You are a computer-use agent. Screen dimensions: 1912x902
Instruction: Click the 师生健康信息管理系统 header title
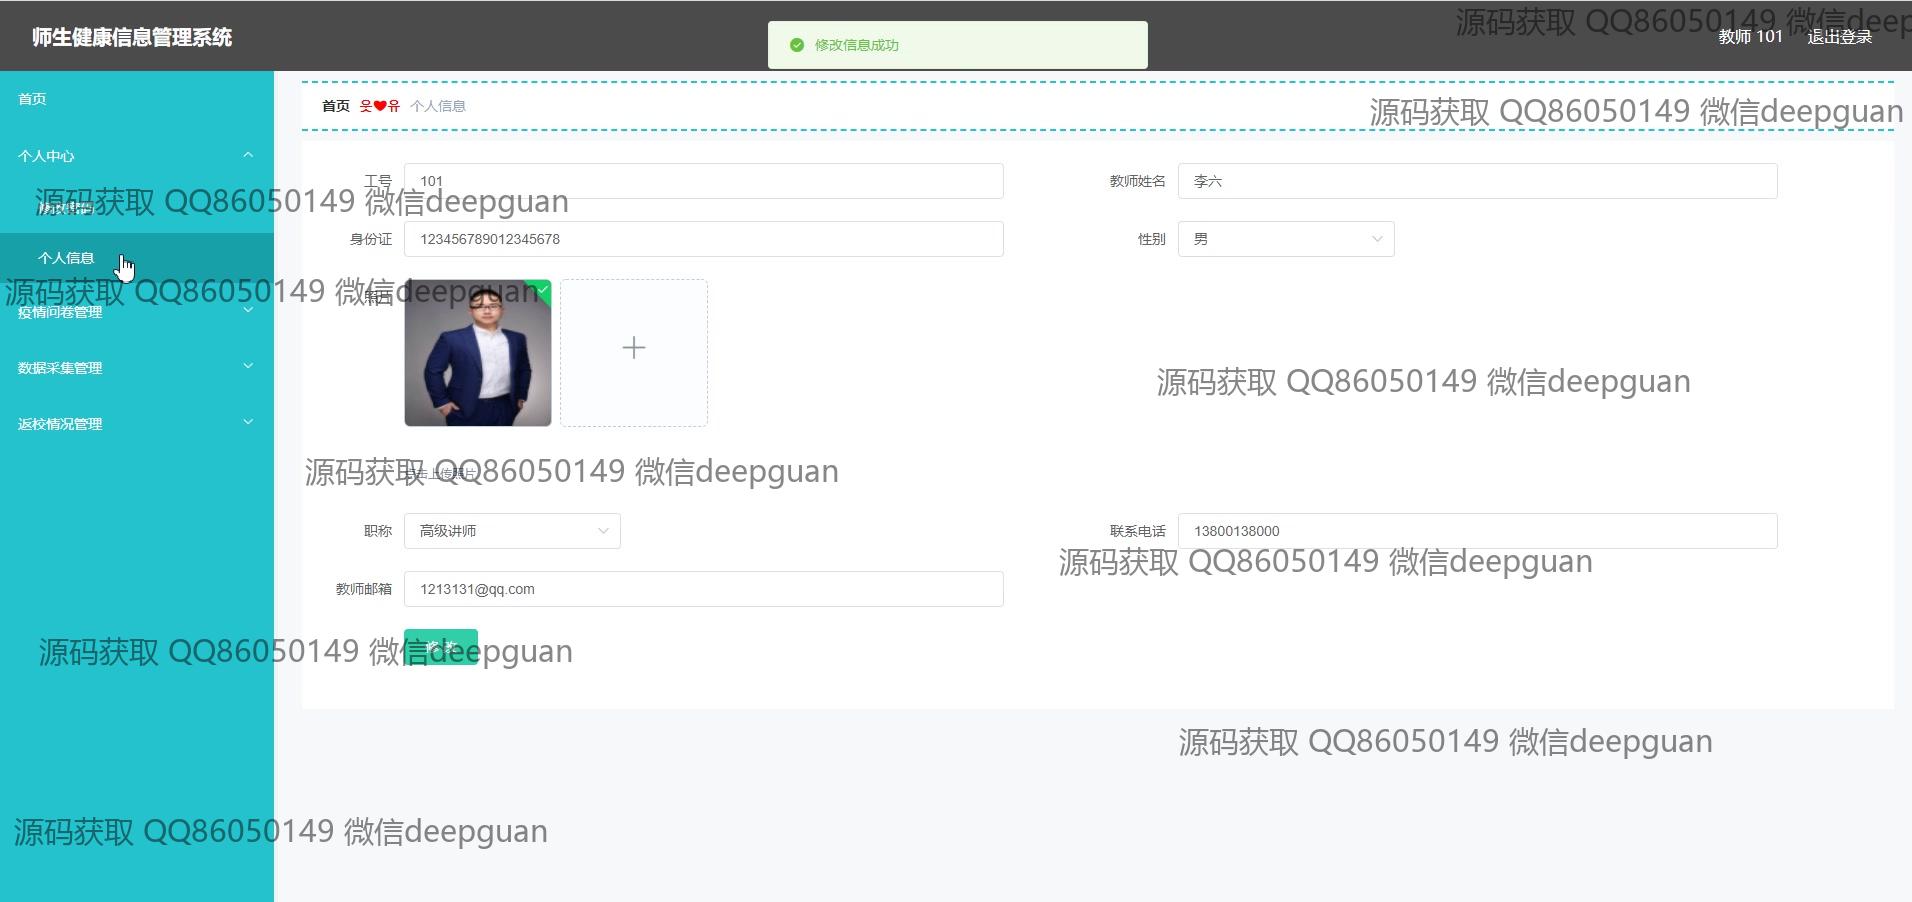(x=132, y=37)
